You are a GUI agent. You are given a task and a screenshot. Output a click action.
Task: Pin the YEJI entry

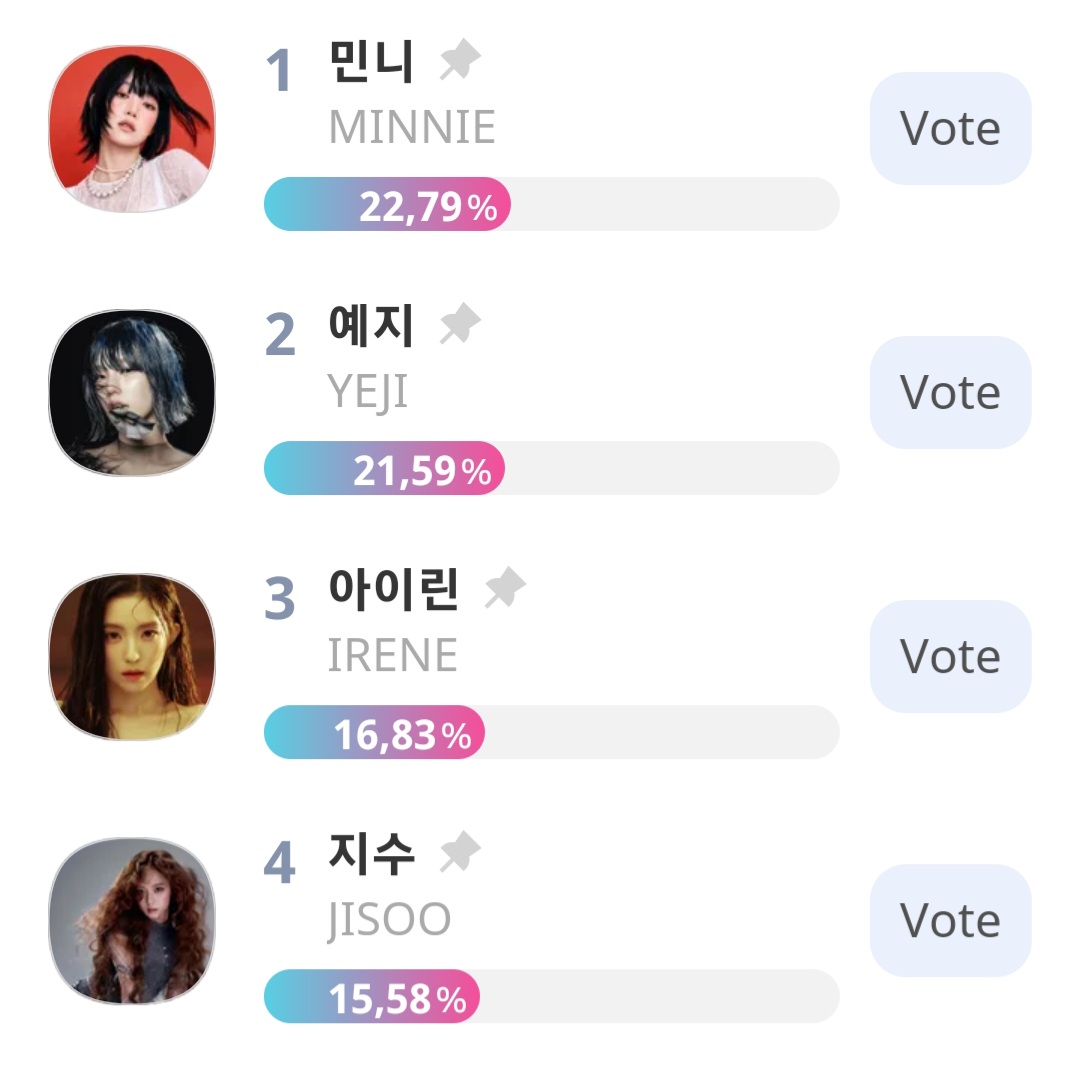(x=460, y=326)
